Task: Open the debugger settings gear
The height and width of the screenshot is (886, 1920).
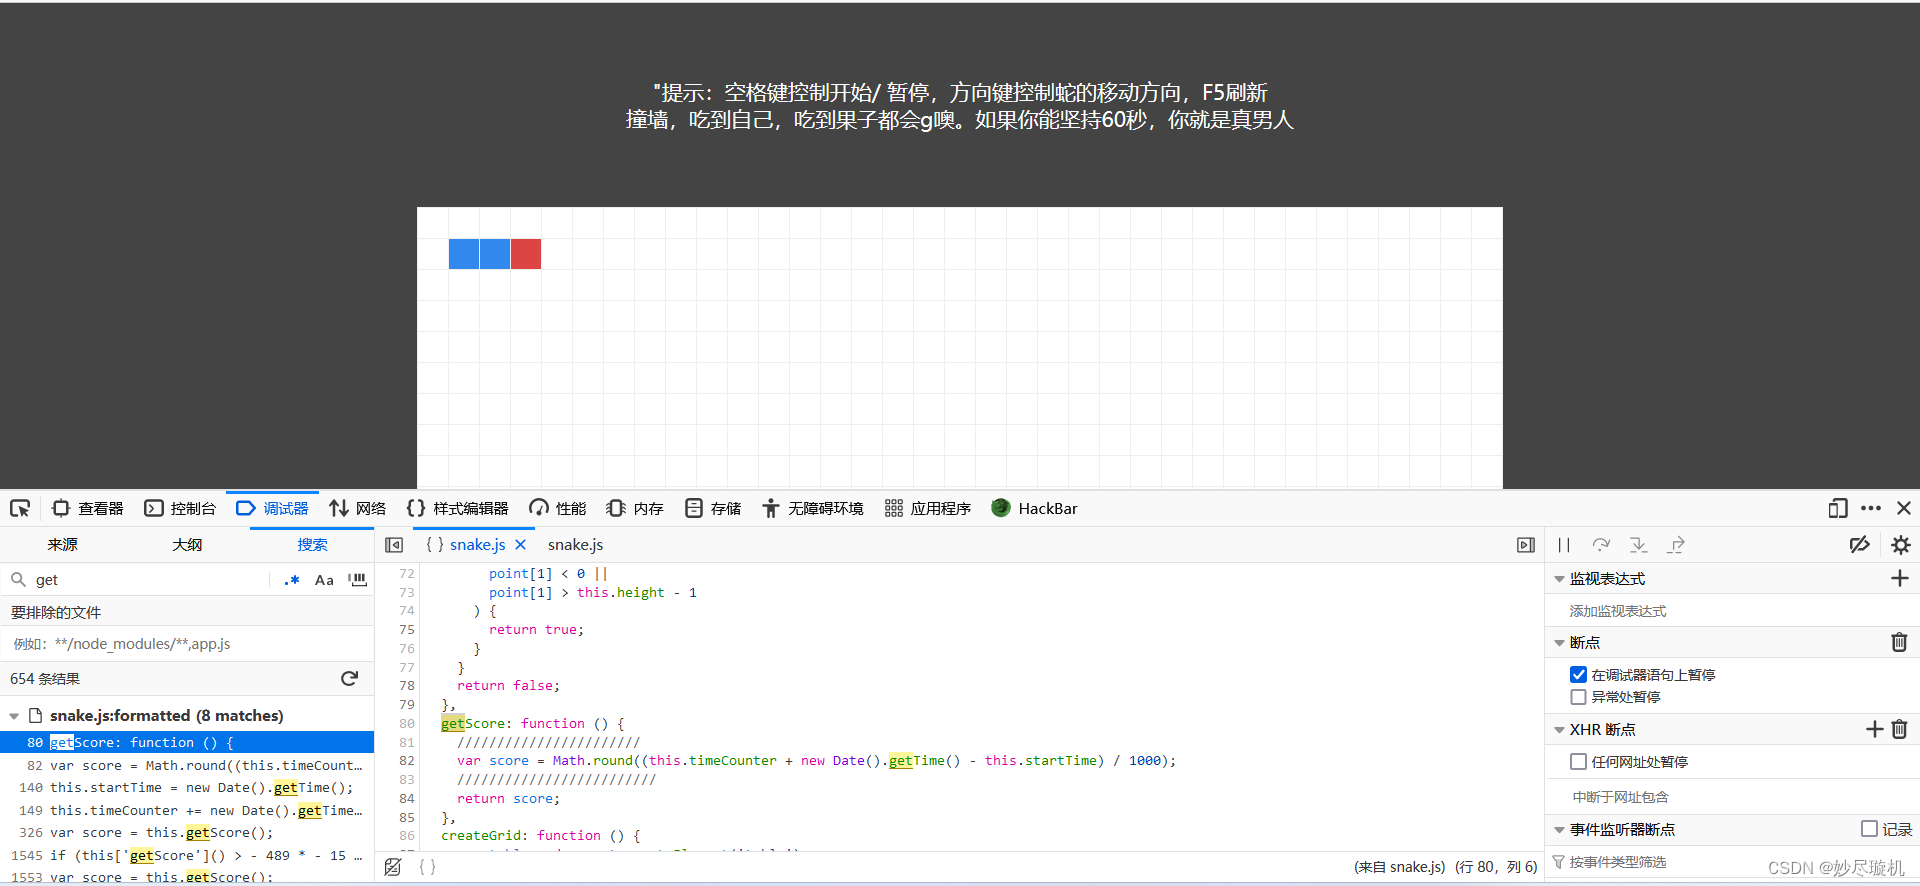Action: pyautogui.click(x=1900, y=545)
